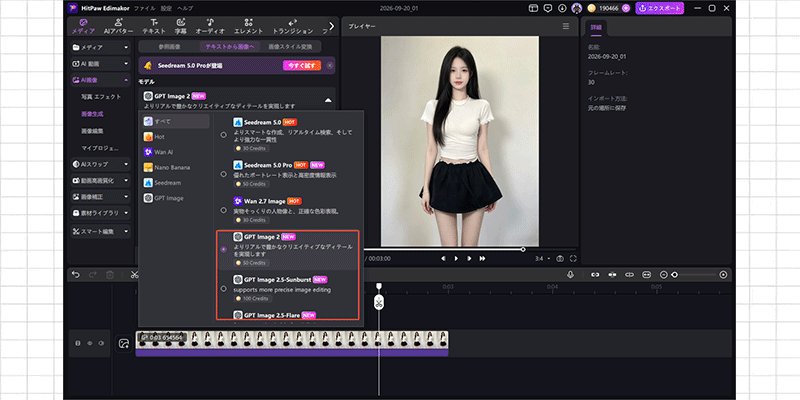Click the player progress bar handle
800x400 pixels.
(523, 249)
